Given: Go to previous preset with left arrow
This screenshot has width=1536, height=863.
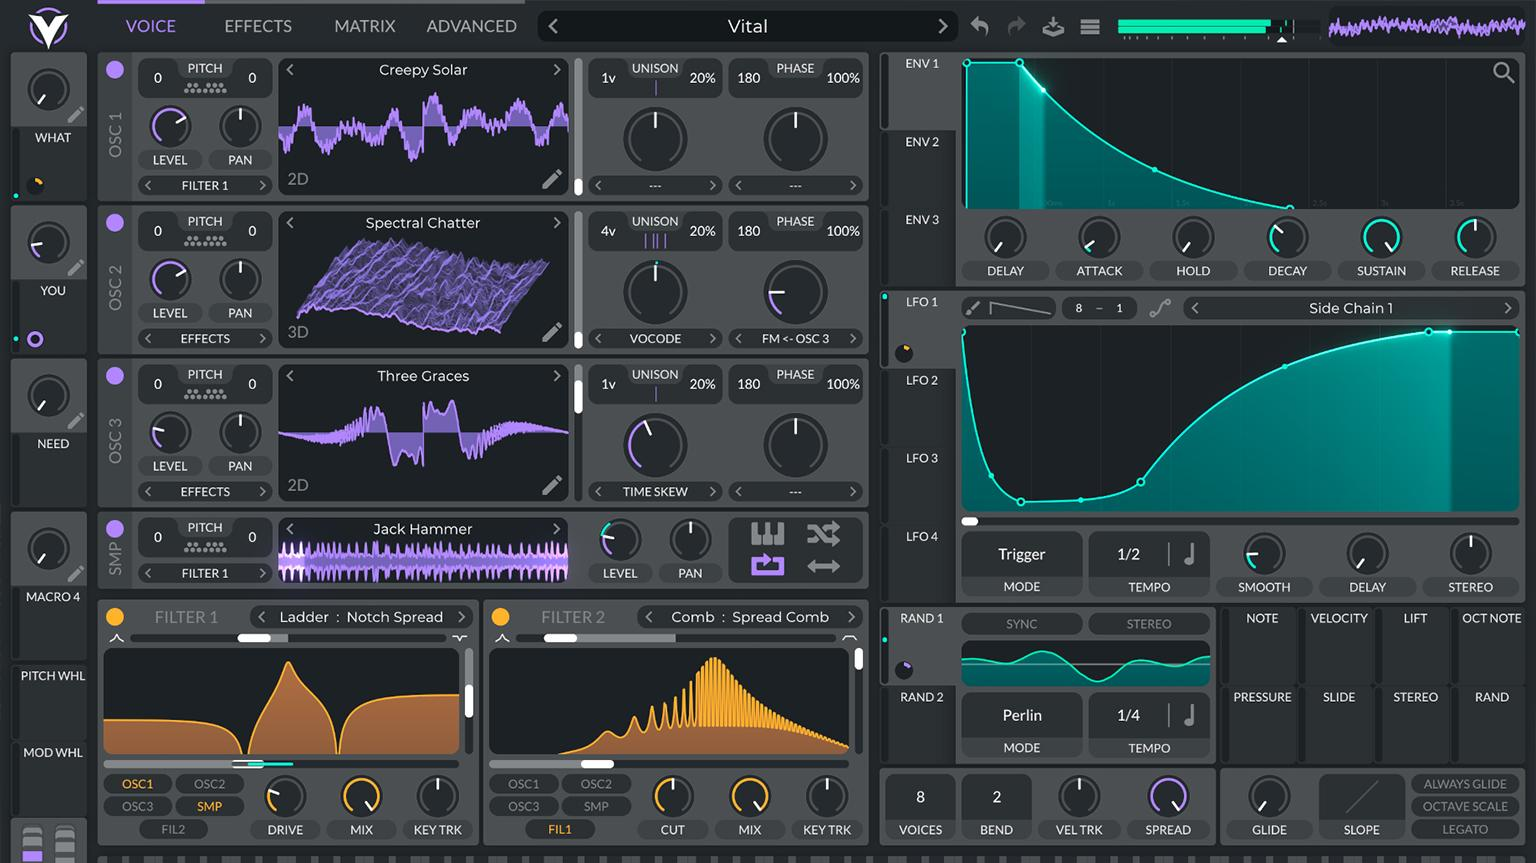Looking at the screenshot, I should tap(553, 27).
